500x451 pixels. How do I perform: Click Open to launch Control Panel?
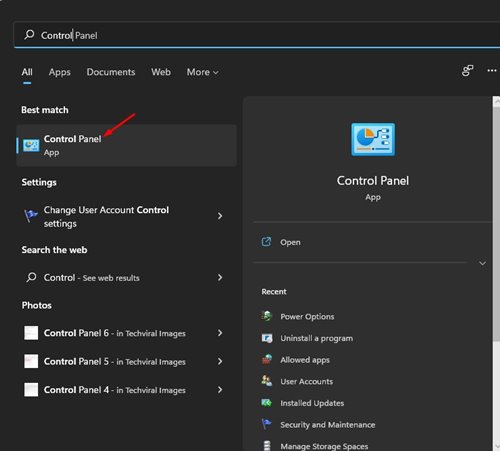(290, 242)
